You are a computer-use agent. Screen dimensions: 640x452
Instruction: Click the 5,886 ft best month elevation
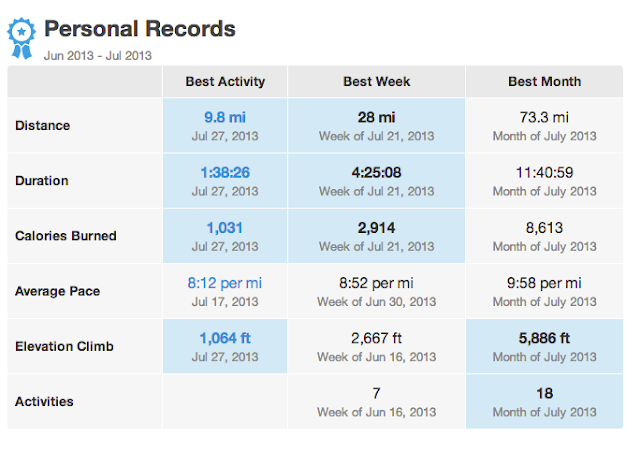coord(545,338)
